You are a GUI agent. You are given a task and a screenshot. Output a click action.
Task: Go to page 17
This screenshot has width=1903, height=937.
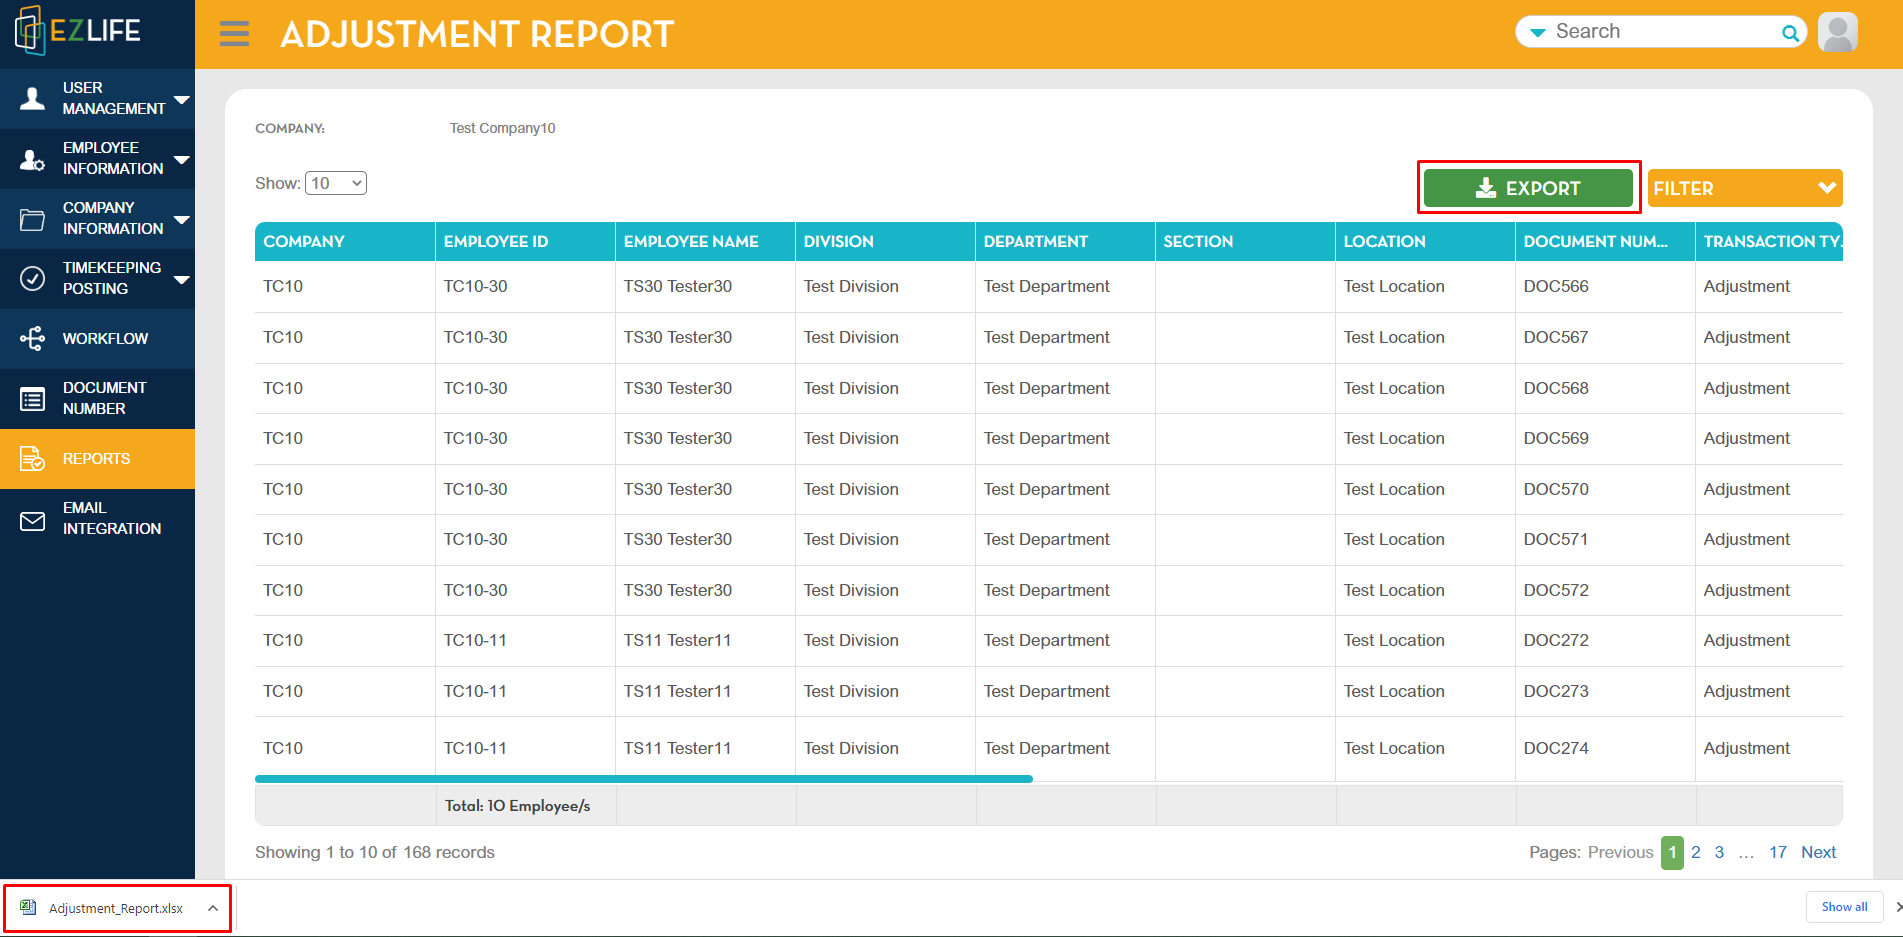pos(1778,852)
